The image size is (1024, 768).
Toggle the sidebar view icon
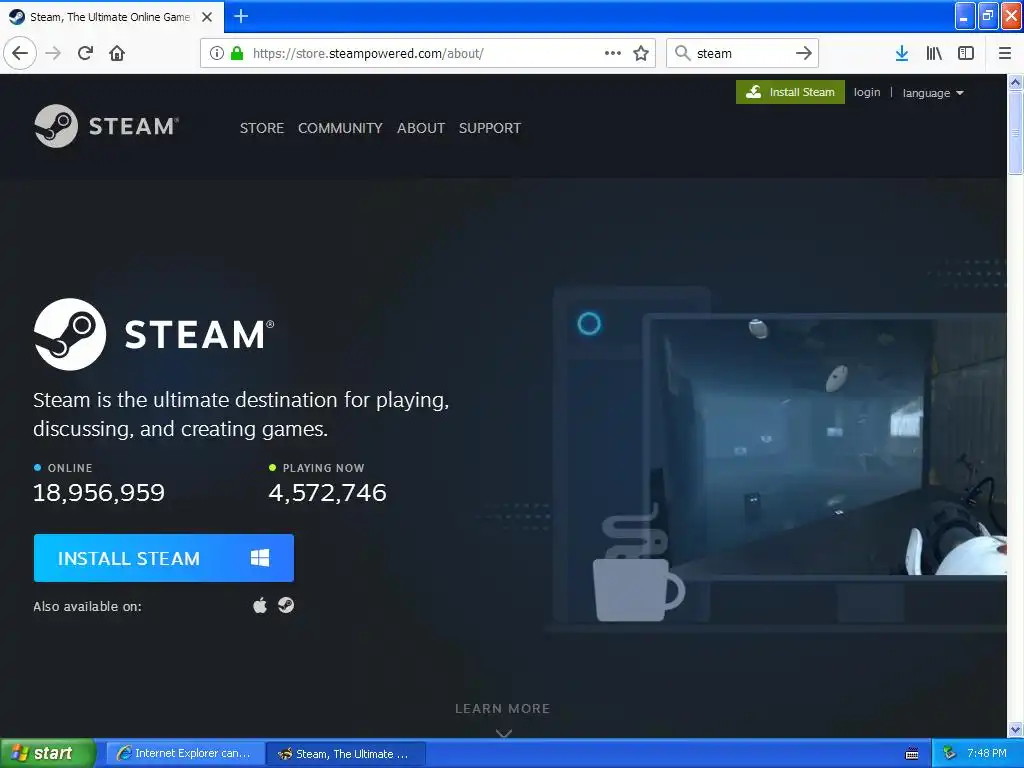click(966, 53)
